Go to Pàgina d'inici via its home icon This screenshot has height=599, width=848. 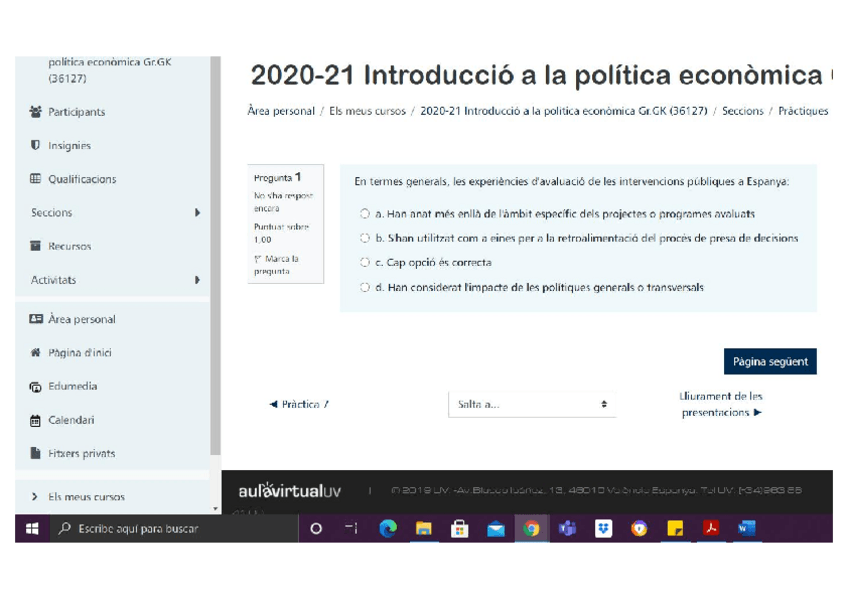click(x=35, y=352)
